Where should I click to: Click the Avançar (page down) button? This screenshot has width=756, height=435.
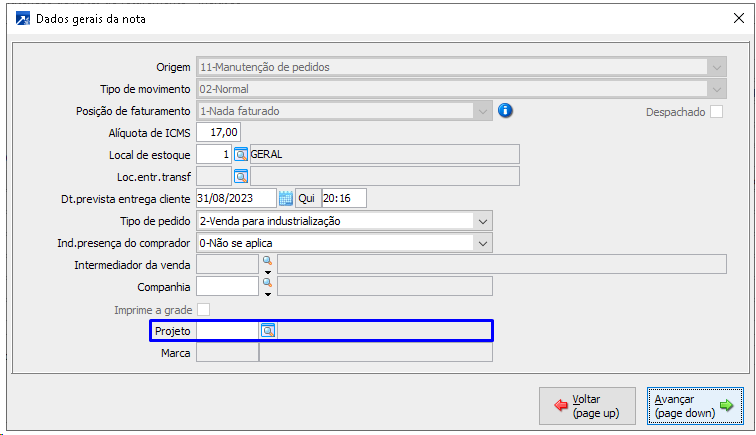695,406
